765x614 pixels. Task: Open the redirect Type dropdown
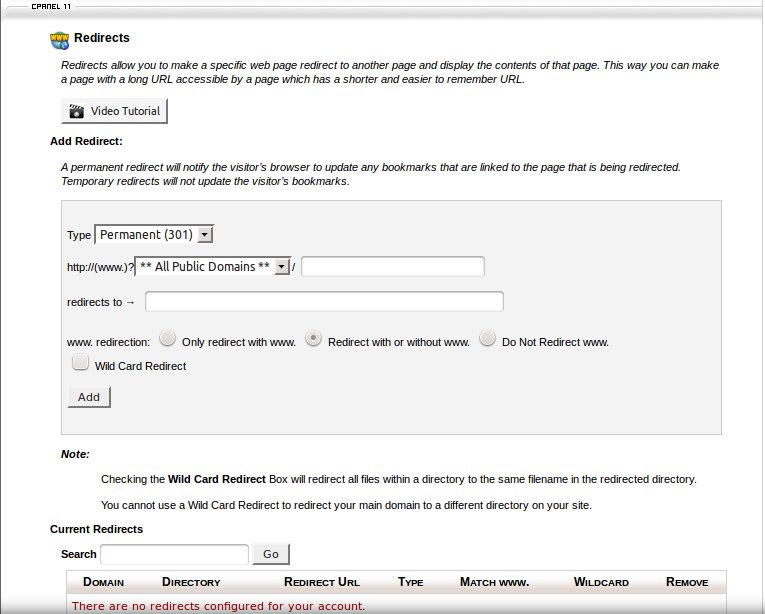click(154, 235)
